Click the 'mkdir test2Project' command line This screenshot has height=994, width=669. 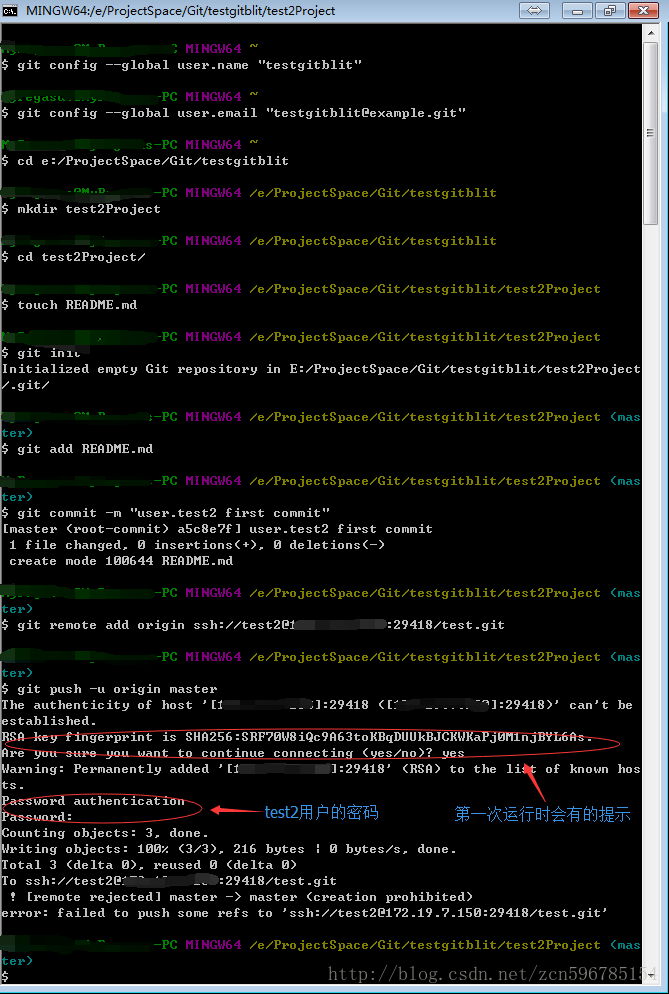[81, 209]
